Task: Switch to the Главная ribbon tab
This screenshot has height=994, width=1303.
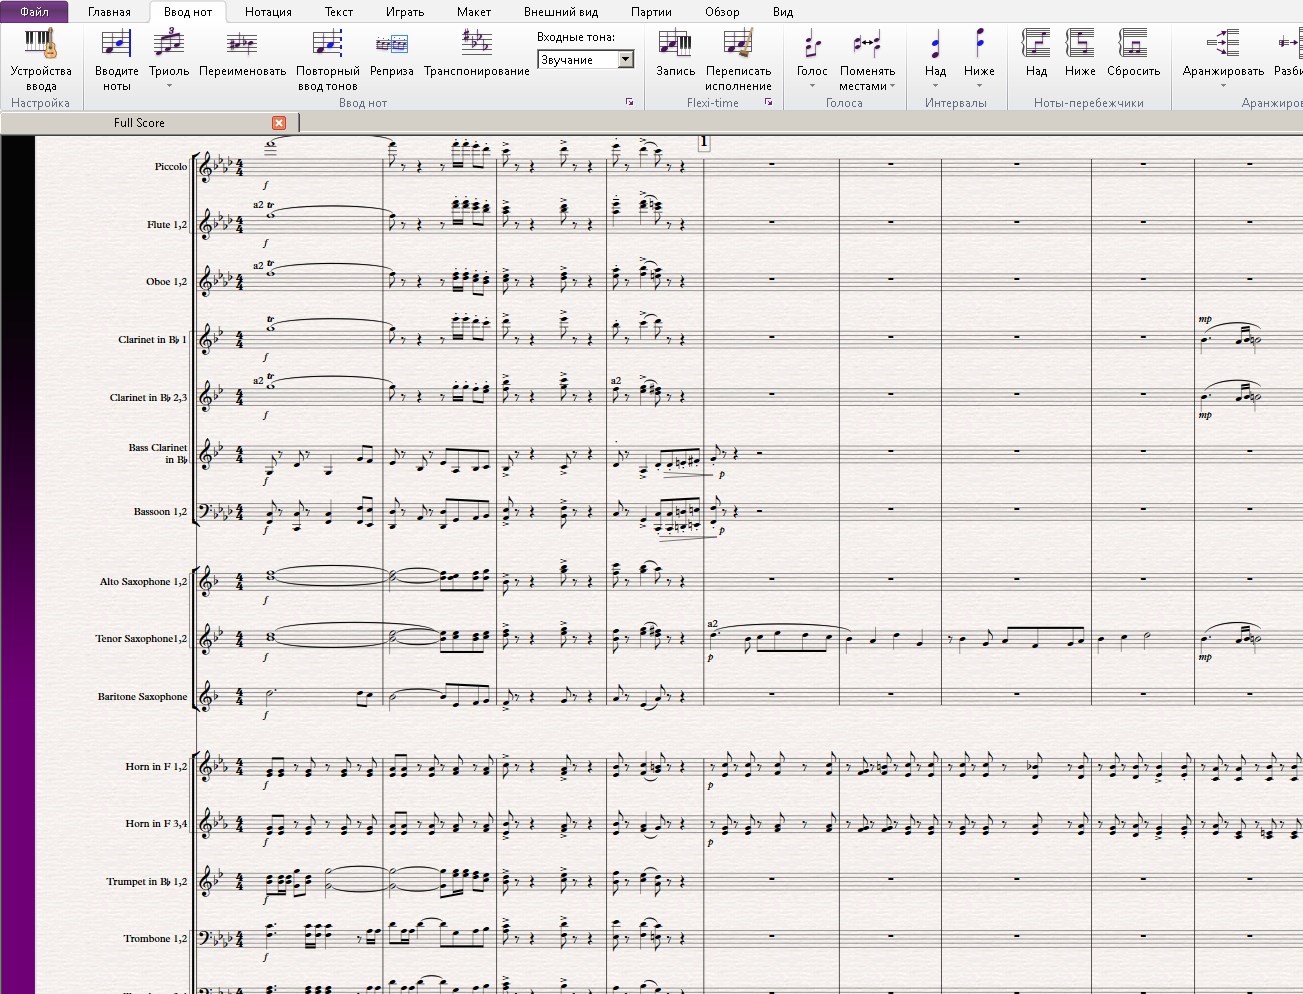Action: coord(109,12)
